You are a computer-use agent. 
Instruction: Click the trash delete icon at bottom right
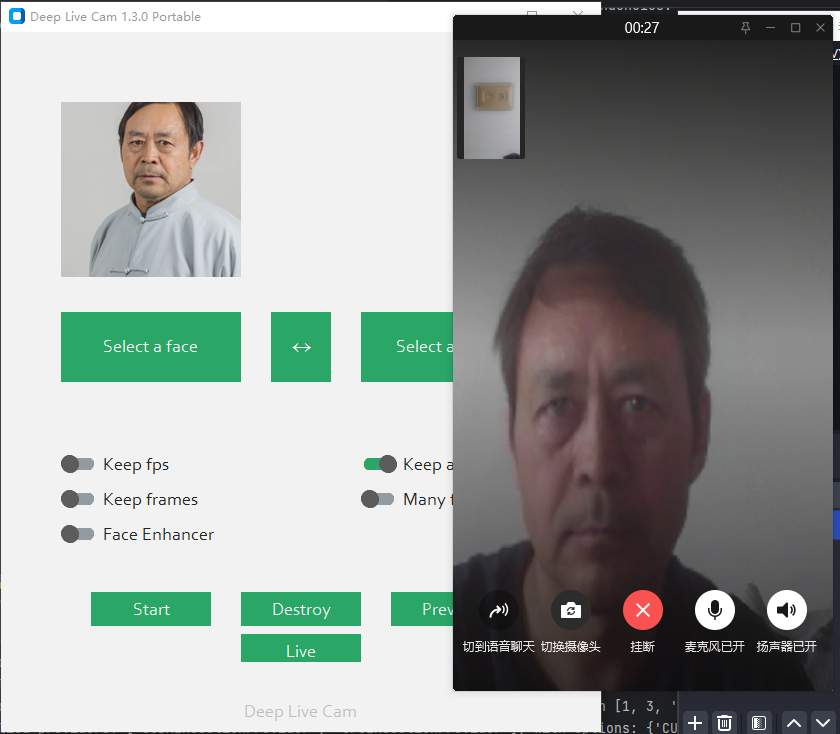tap(726, 722)
